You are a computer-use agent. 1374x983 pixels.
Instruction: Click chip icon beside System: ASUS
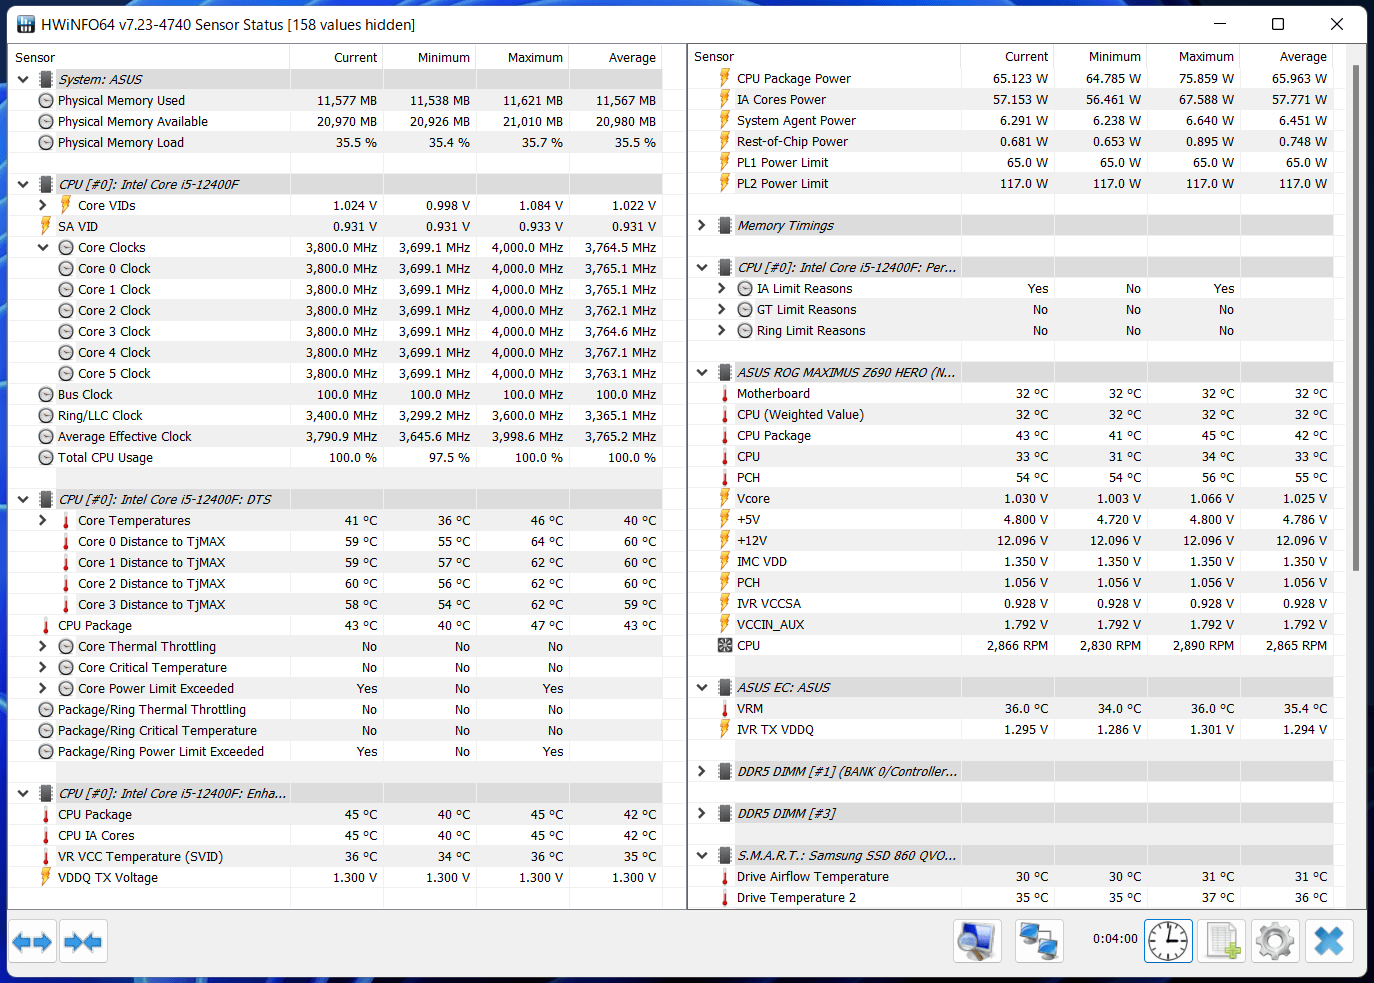[x=46, y=79]
